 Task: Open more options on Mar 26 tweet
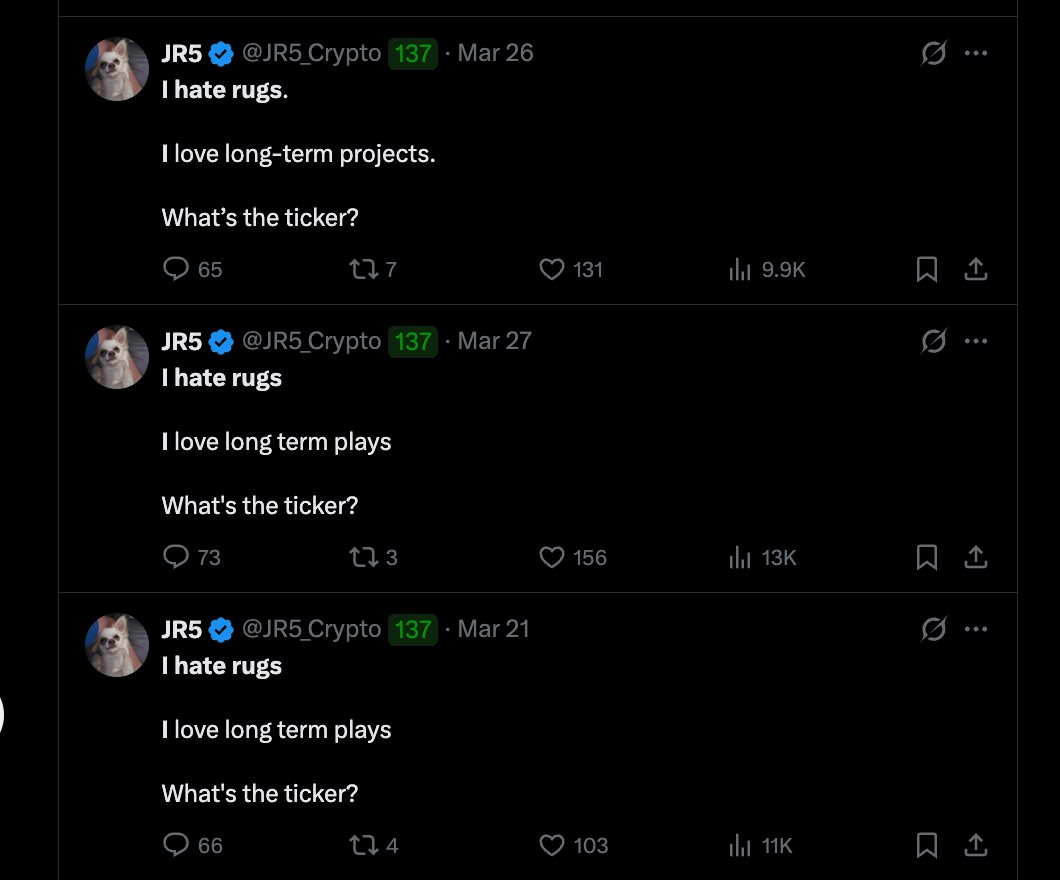pos(976,54)
